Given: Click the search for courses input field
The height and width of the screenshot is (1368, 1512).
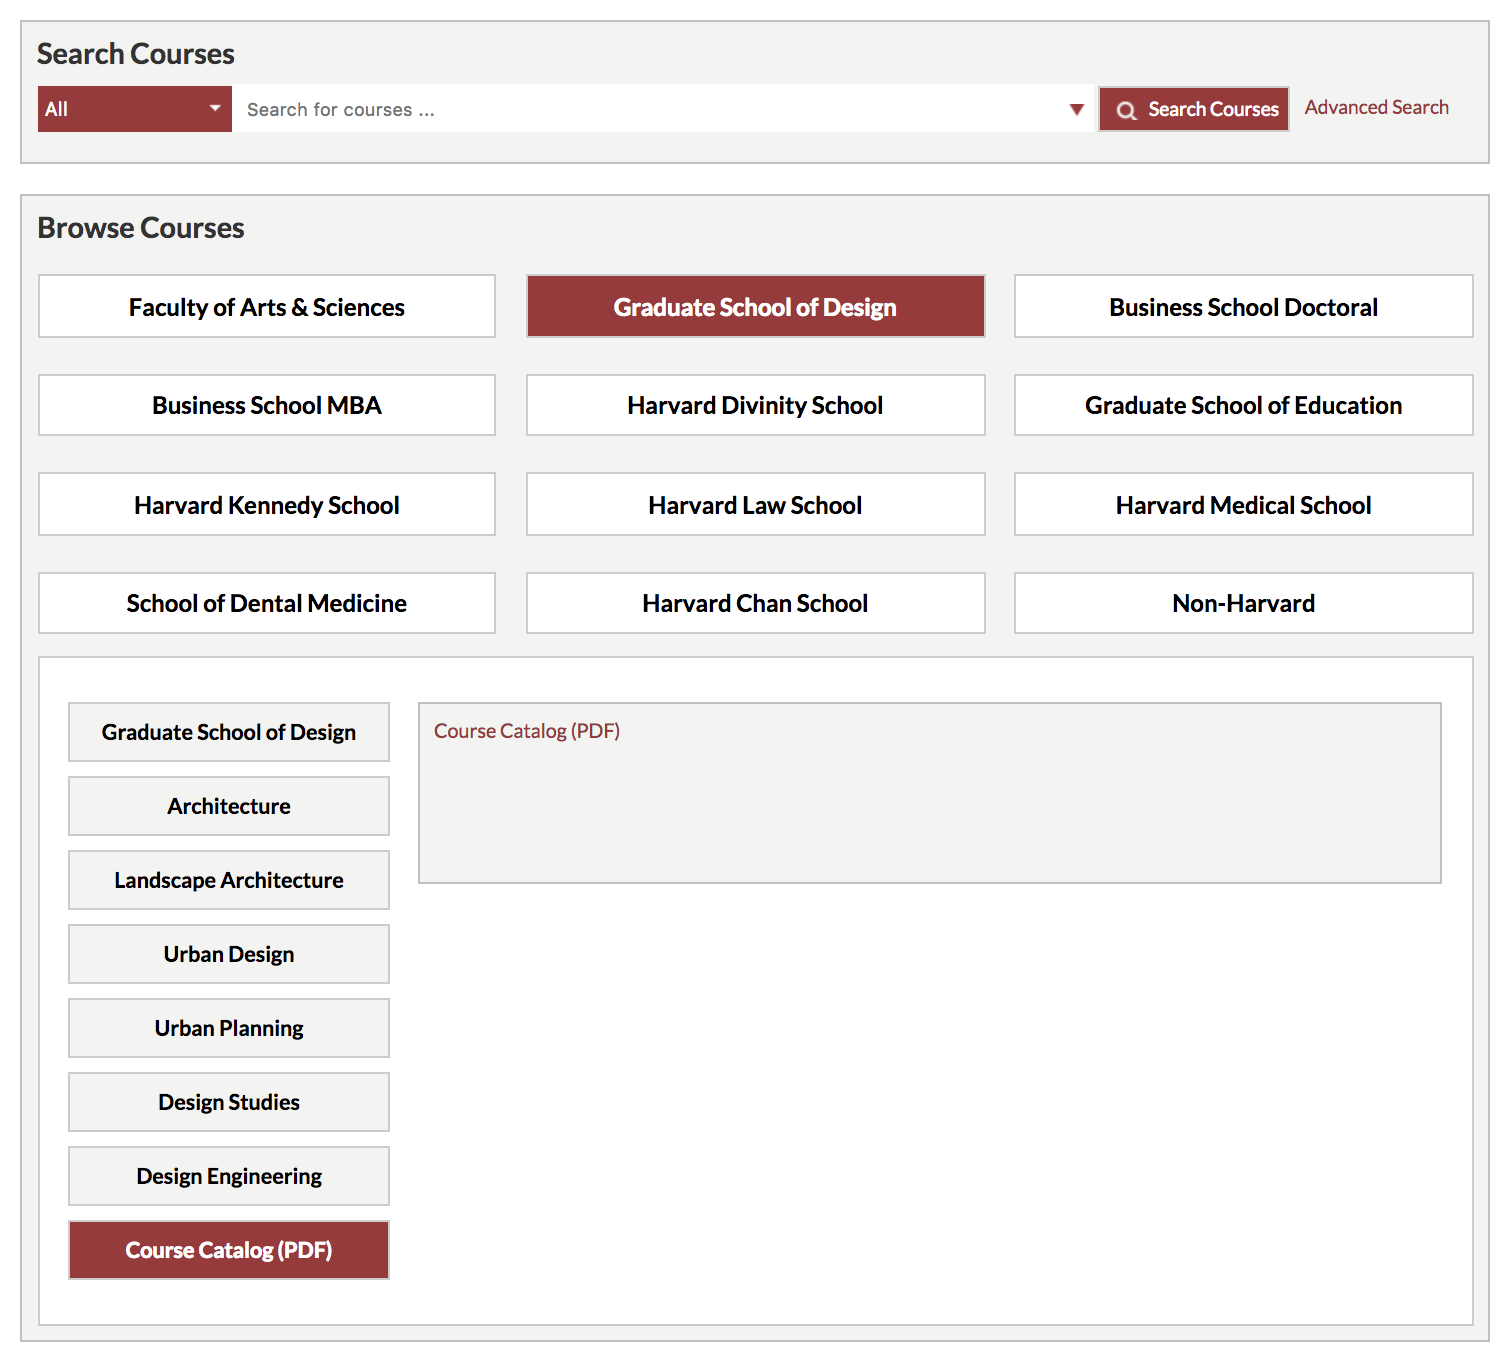Looking at the screenshot, I should click(650, 109).
